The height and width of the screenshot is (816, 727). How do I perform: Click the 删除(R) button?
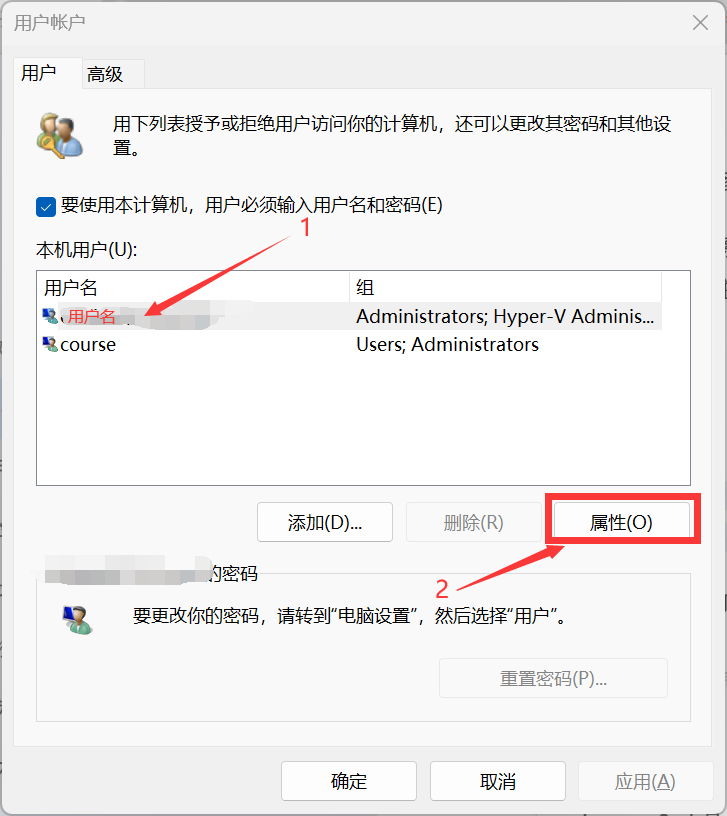pyautogui.click(x=474, y=522)
